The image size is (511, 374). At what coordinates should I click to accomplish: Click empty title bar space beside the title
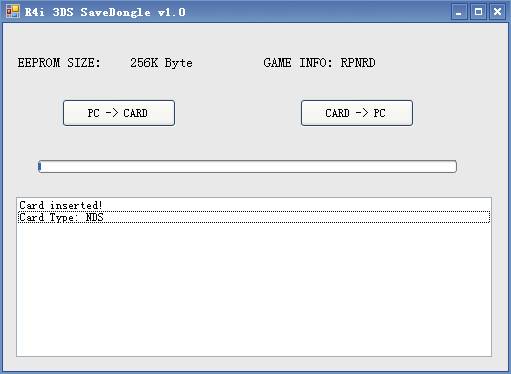click(317, 12)
